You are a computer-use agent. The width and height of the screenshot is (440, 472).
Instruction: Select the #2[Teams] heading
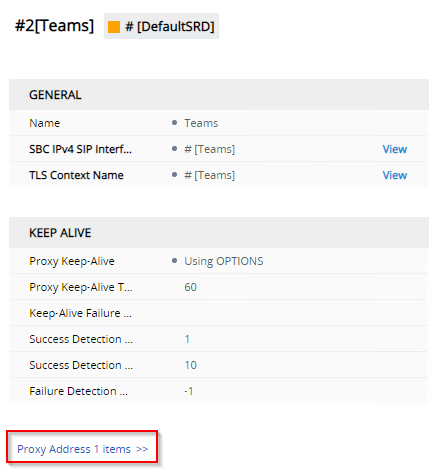coord(55,26)
